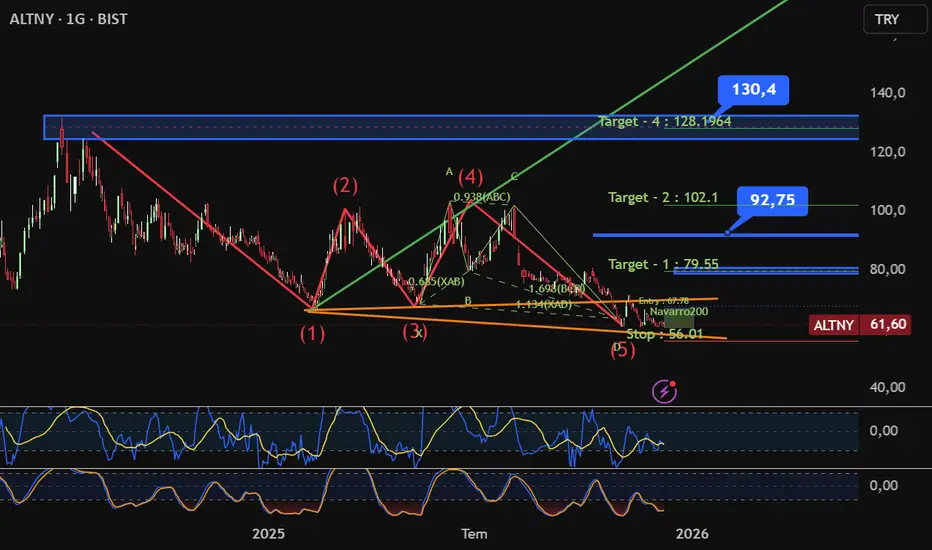Click the Target - 4 : 128.1964 label
932x550 pixels.
click(665, 121)
